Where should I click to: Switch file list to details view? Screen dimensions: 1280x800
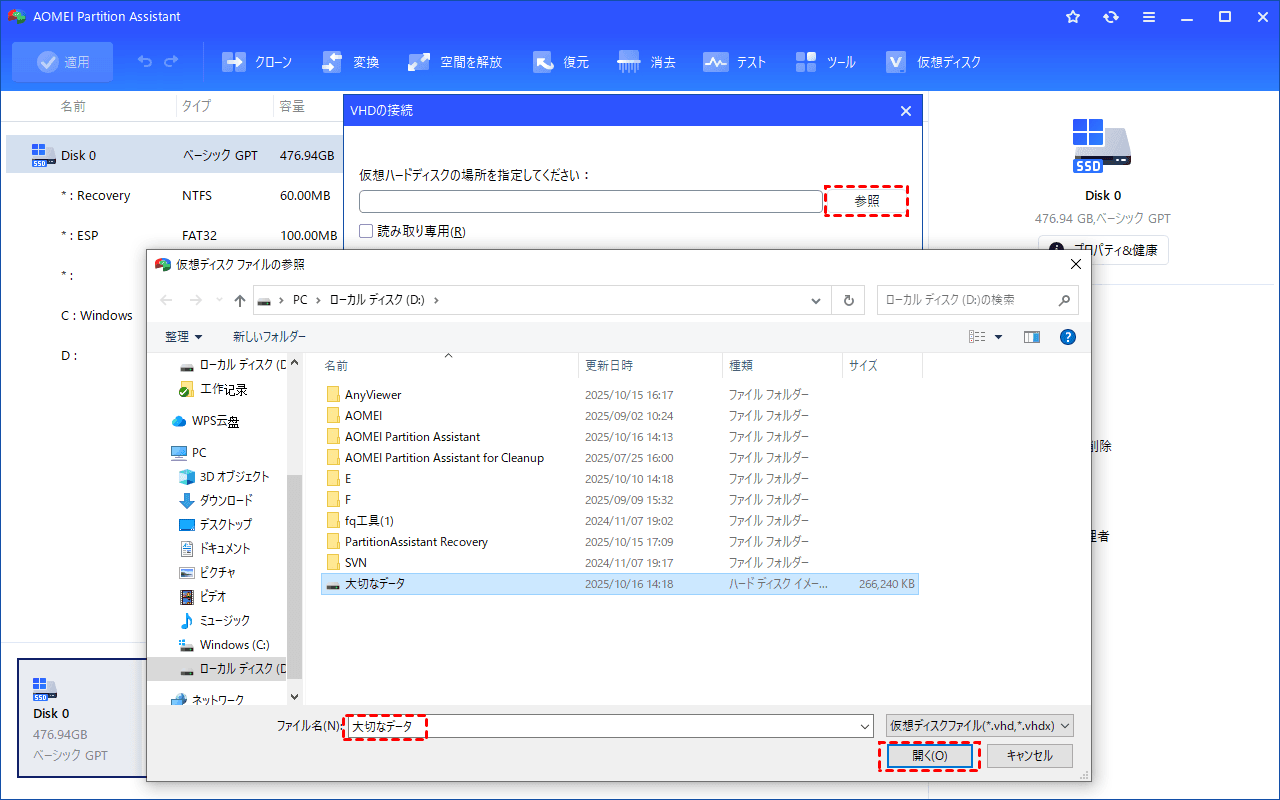pos(978,337)
